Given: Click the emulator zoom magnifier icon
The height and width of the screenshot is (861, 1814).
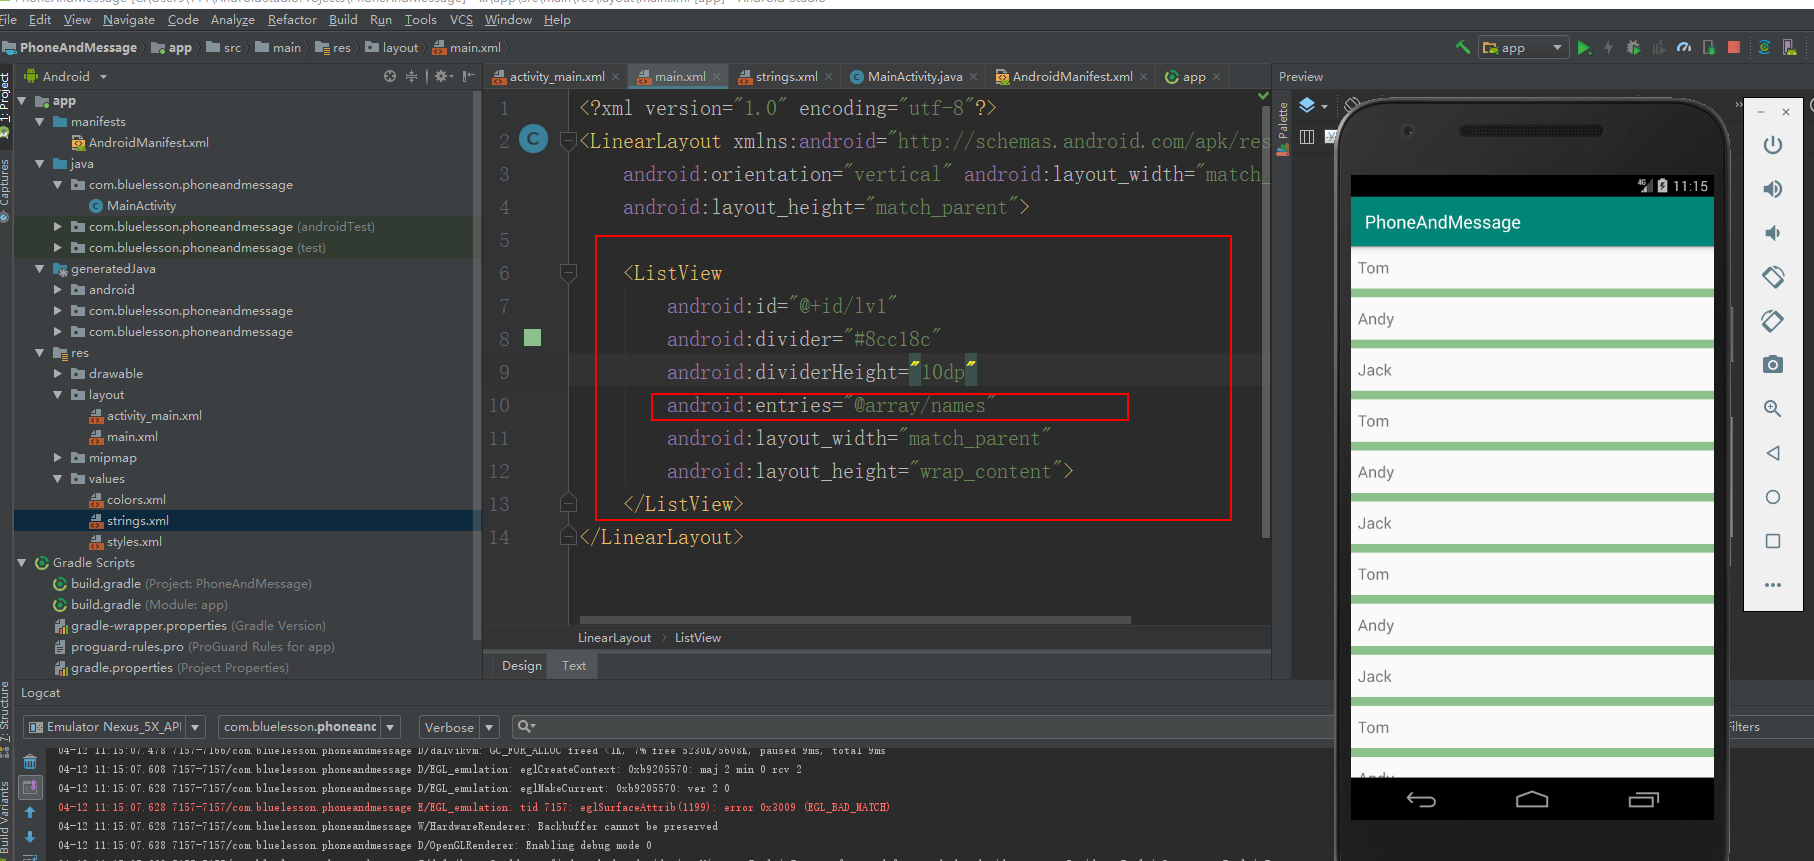Looking at the screenshot, I should [1772, 409].
